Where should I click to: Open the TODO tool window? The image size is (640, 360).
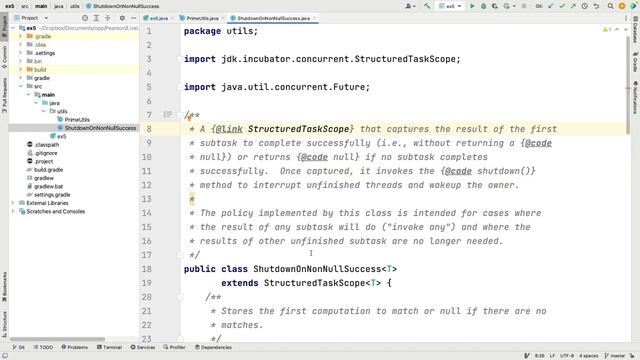coord(43,347)
